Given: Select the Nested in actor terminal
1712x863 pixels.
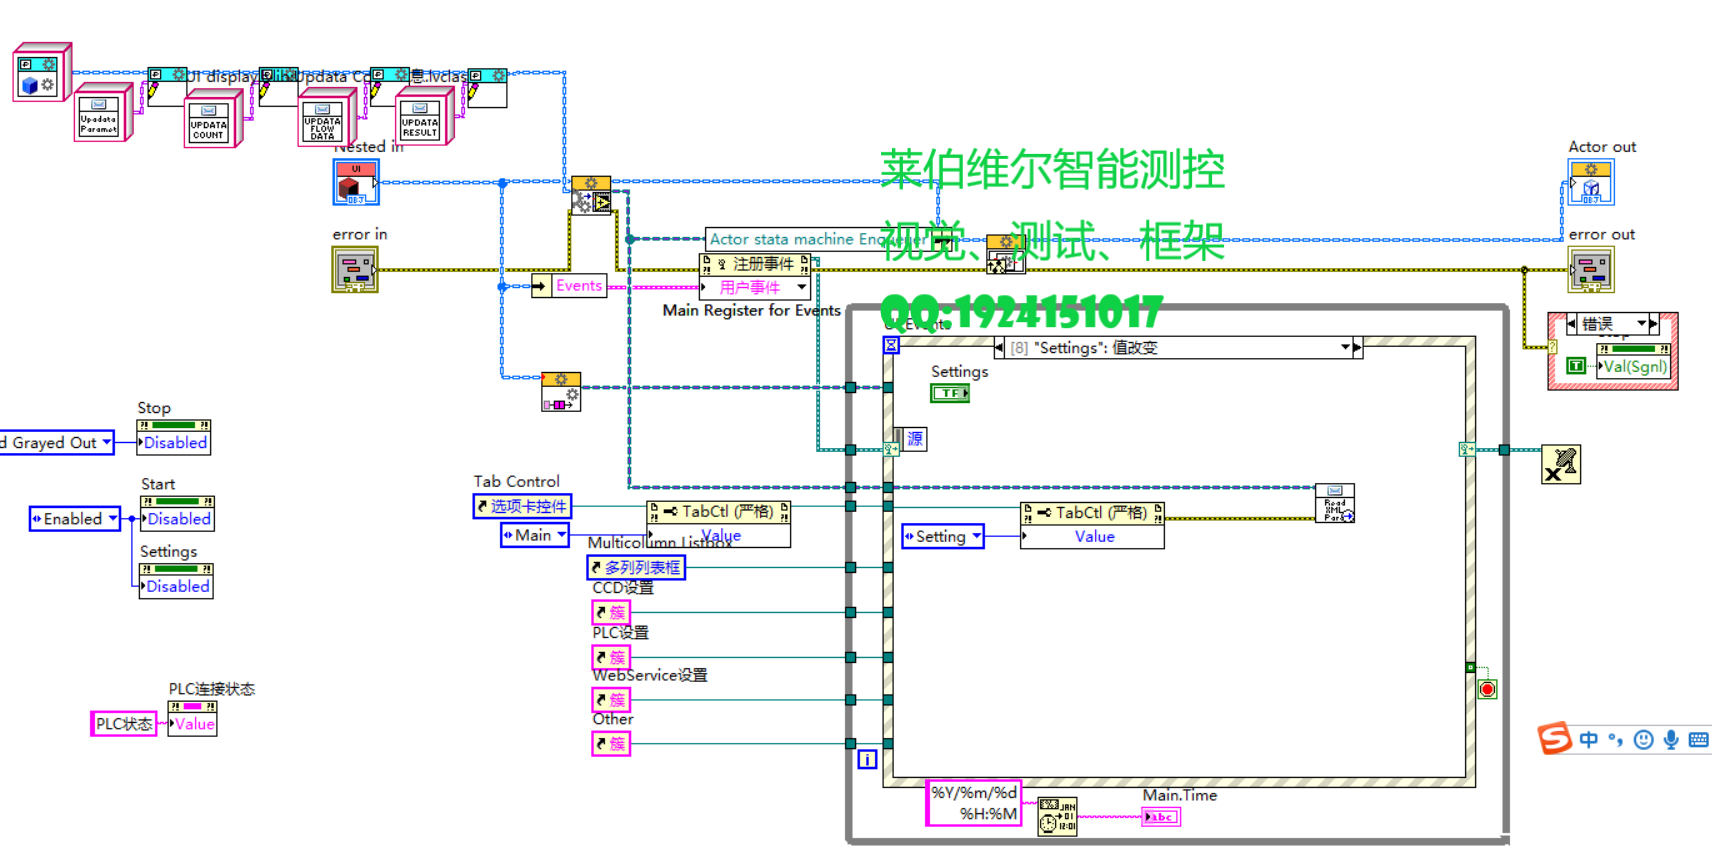Looking at the screenshot, I should (356, 183).
